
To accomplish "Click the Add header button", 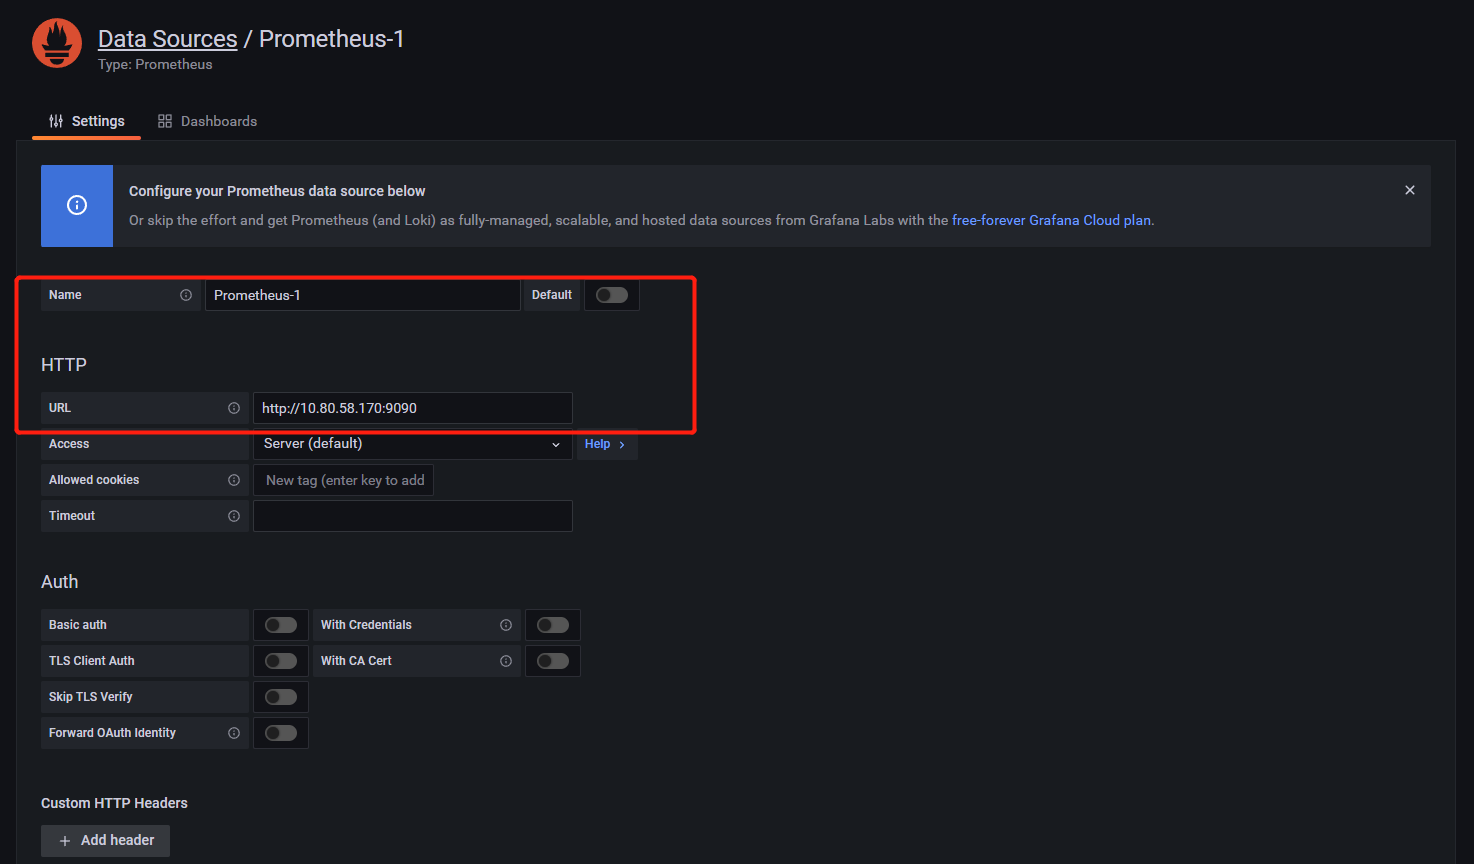I will 106,841.
